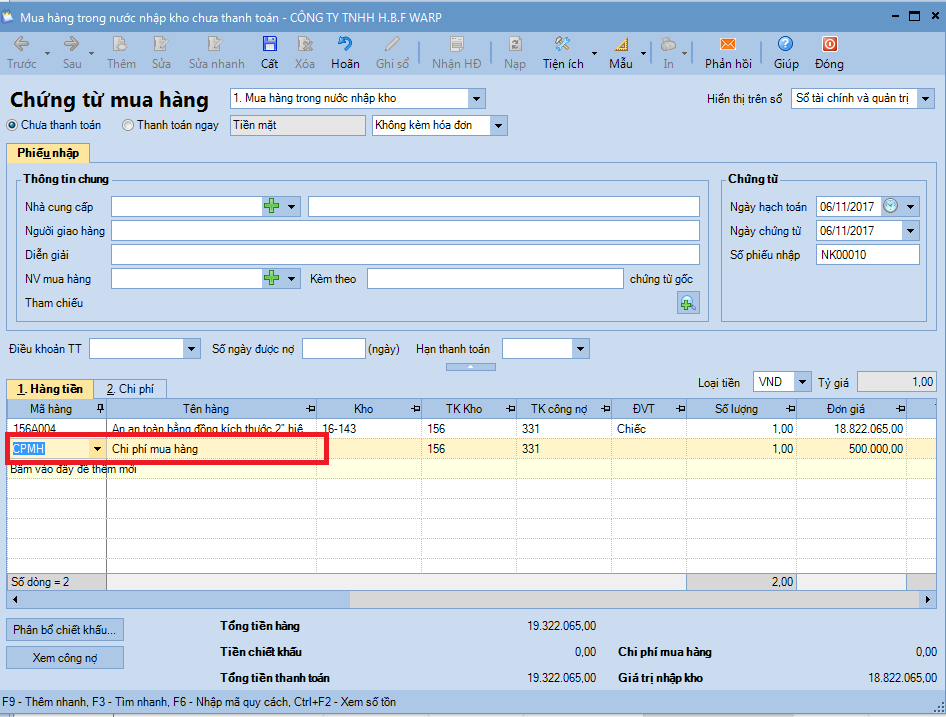
Task: Click the Số ngày được nợ field
Action: point(334,349)
